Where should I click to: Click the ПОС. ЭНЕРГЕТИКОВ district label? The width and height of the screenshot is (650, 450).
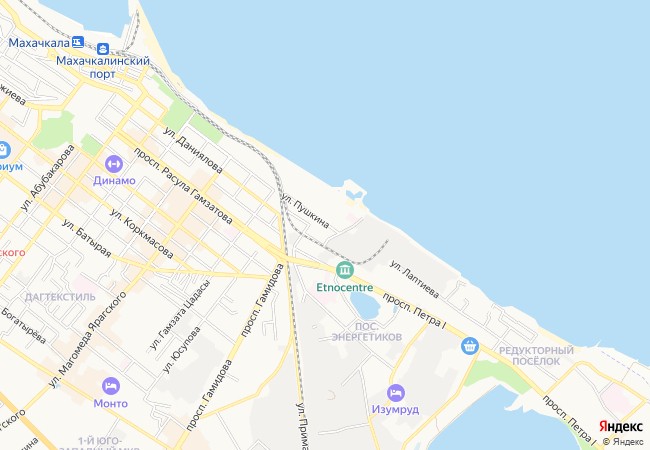click(x=367, y=331)
